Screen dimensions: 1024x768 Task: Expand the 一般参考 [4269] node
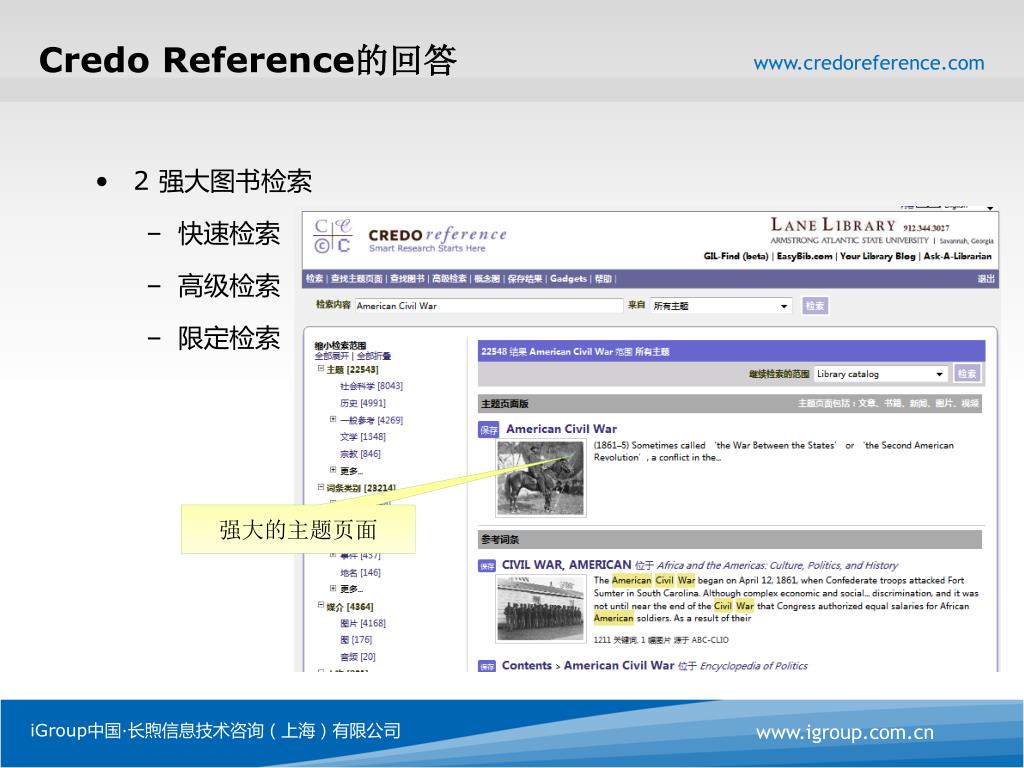point(333,419)
